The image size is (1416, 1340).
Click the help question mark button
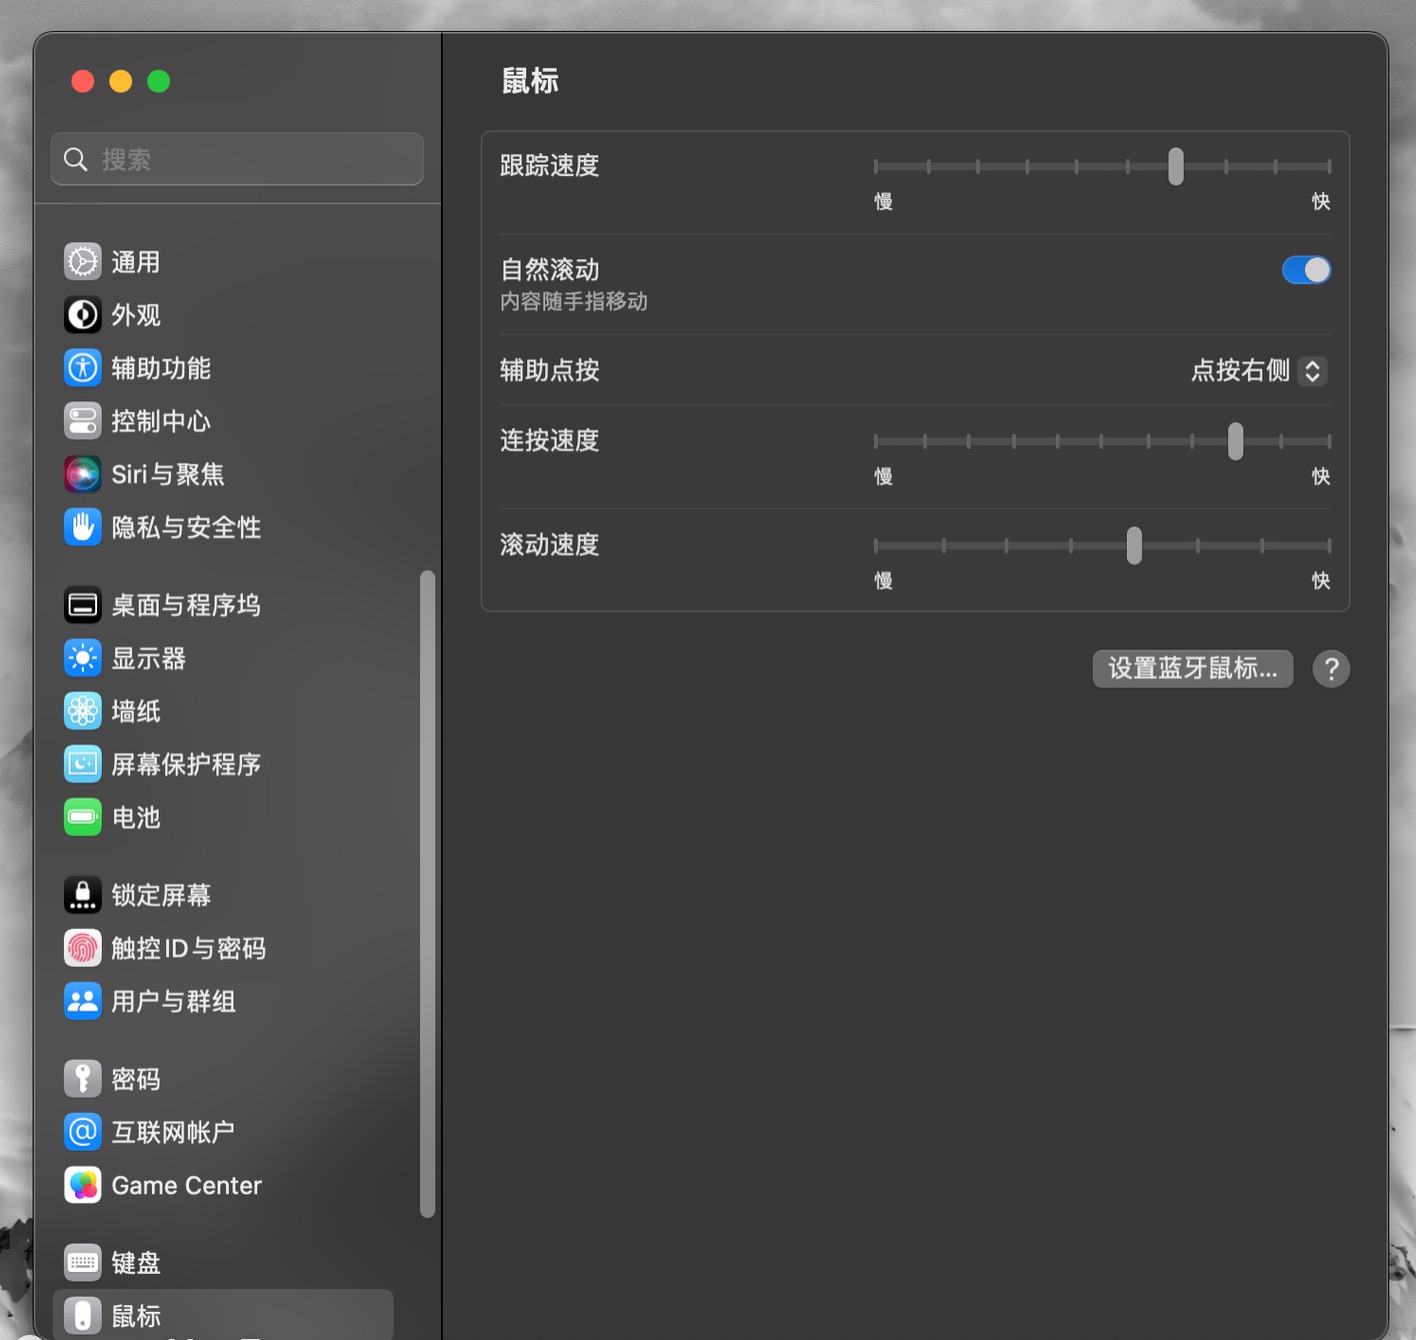tap(1331, 669)
